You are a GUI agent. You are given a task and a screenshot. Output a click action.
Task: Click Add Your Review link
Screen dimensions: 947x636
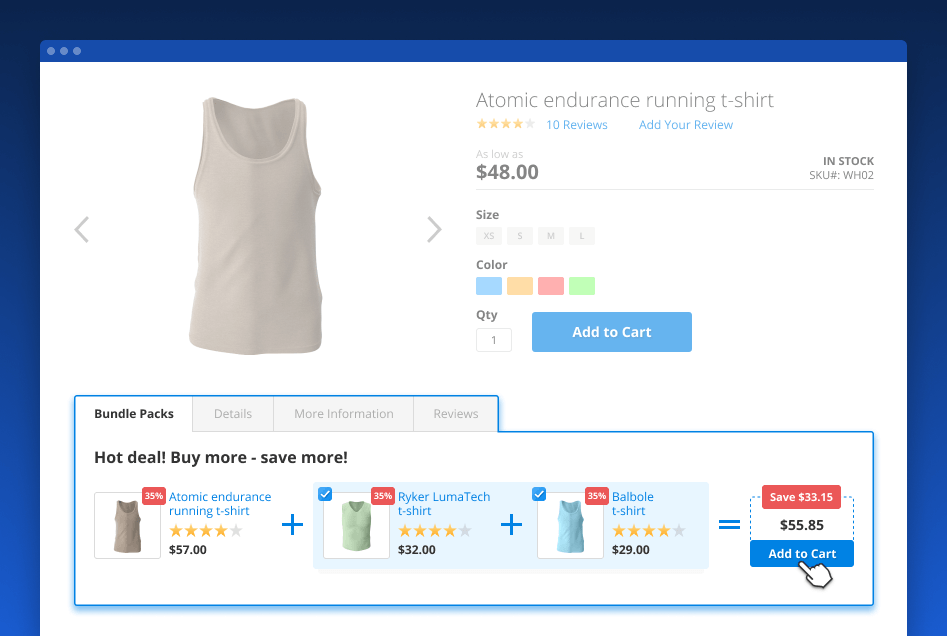(x=686, y=125)
